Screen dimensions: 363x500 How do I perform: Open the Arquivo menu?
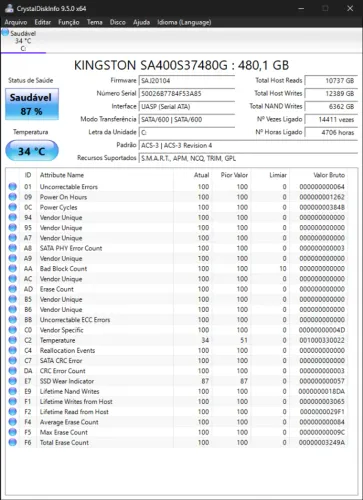pos(16,22)
